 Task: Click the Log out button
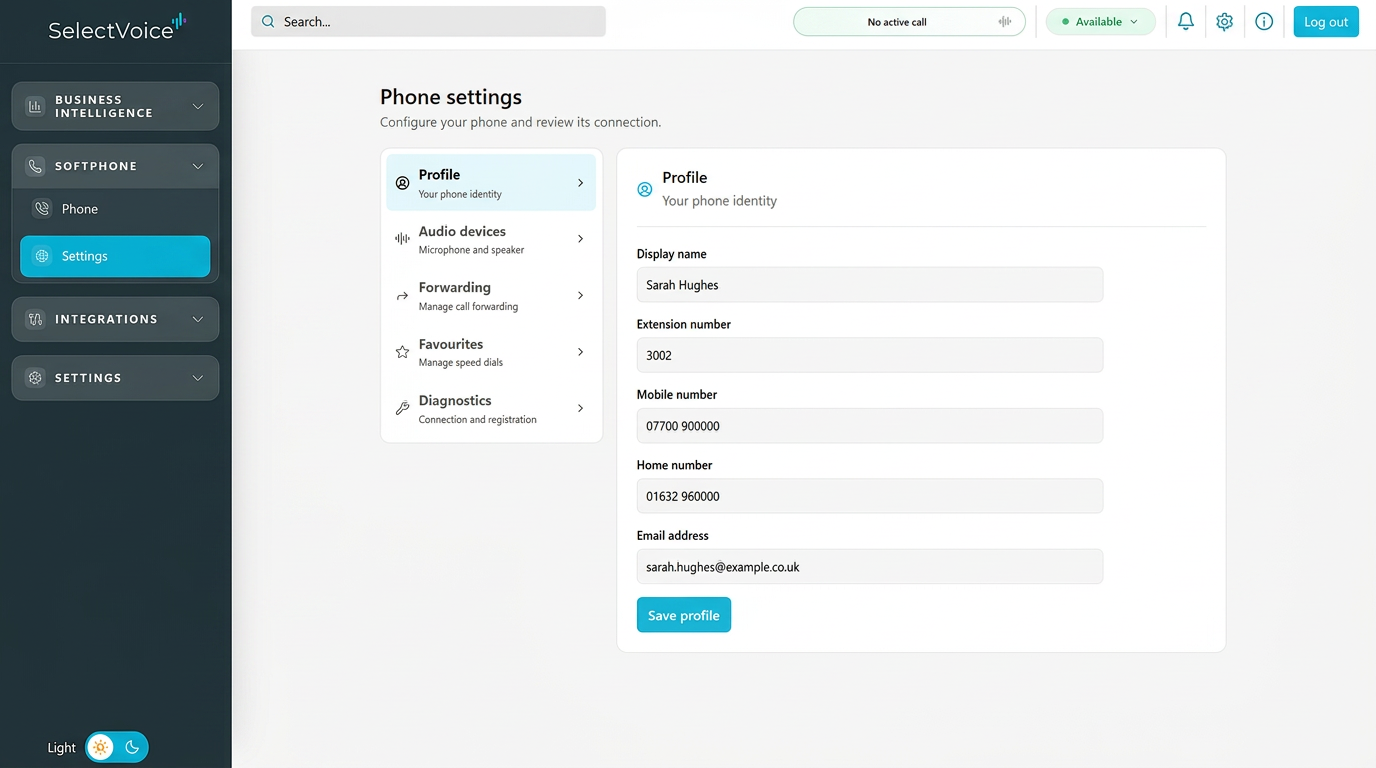tap(1326, 22)
